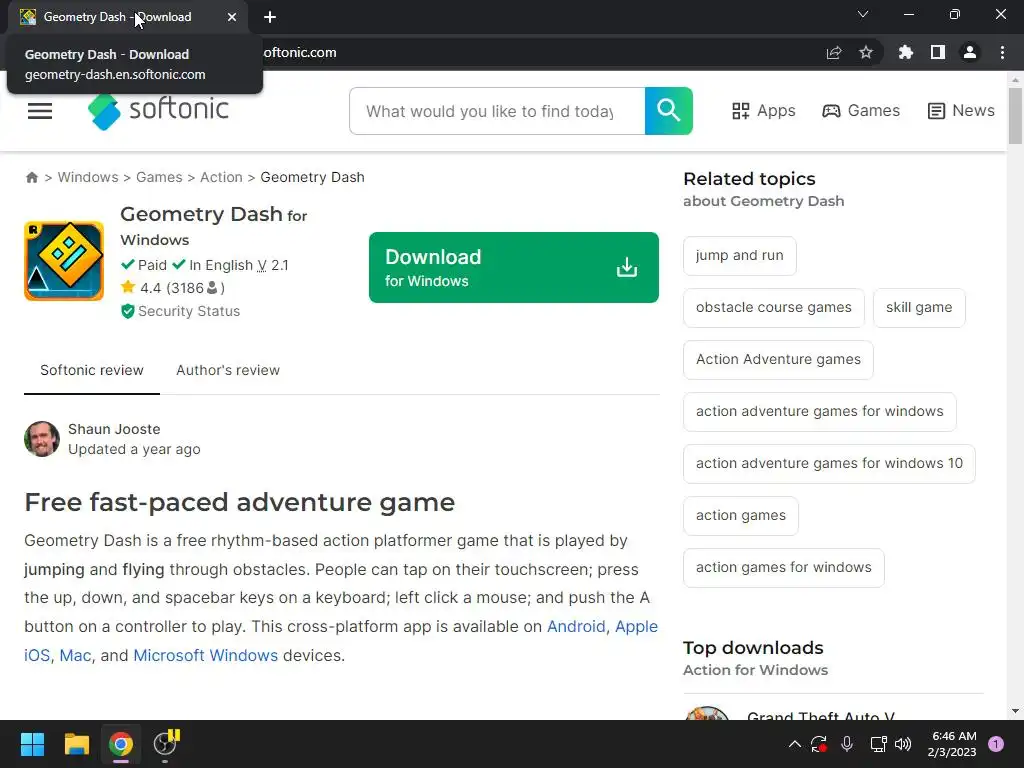Select 'action adventure games for windows' tag
The width and height of the screenshot is (1024, 768).
[x=820, y=411]
